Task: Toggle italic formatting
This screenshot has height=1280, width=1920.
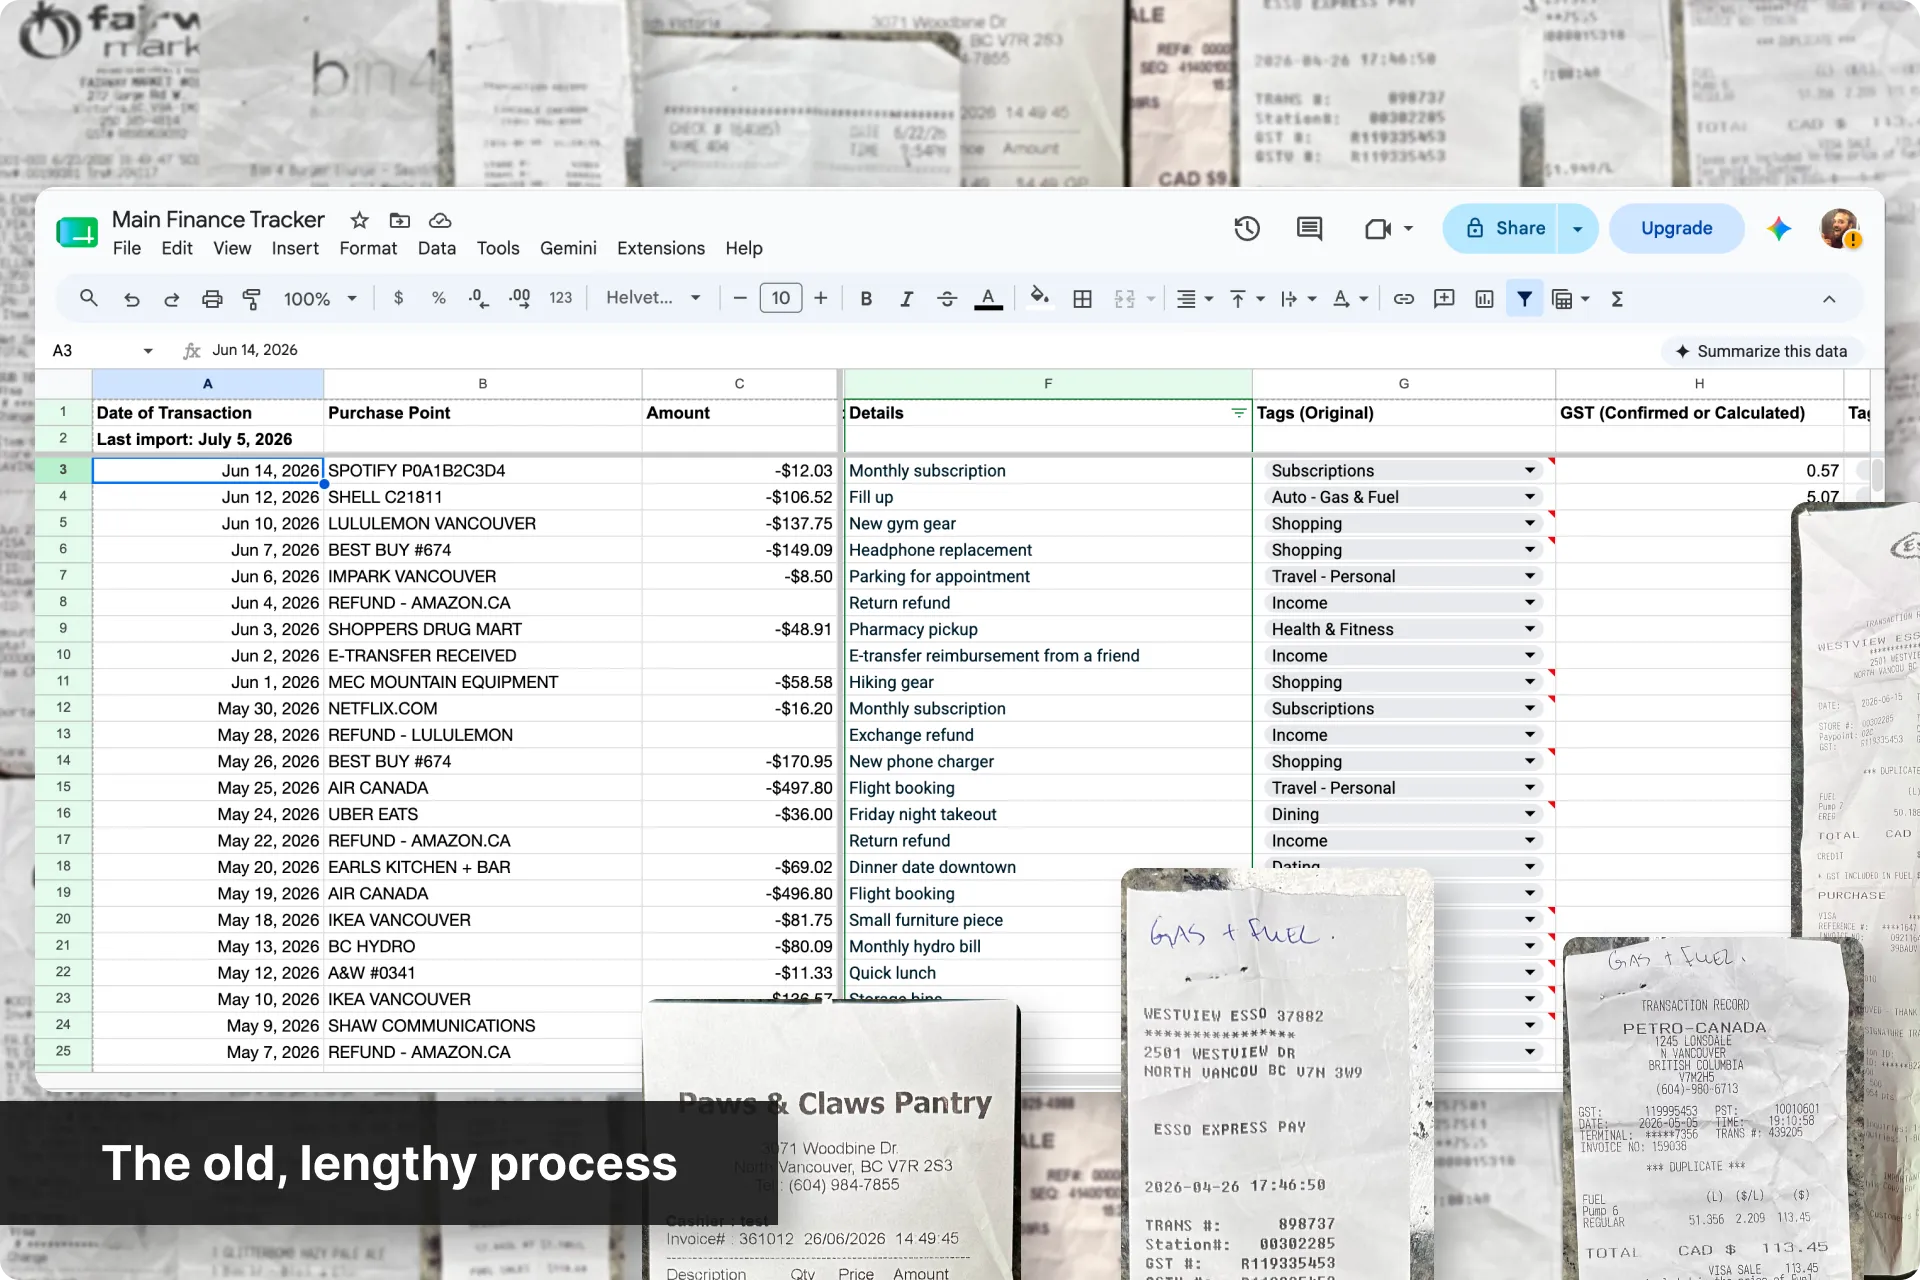Action: click(x=906, y=298)
